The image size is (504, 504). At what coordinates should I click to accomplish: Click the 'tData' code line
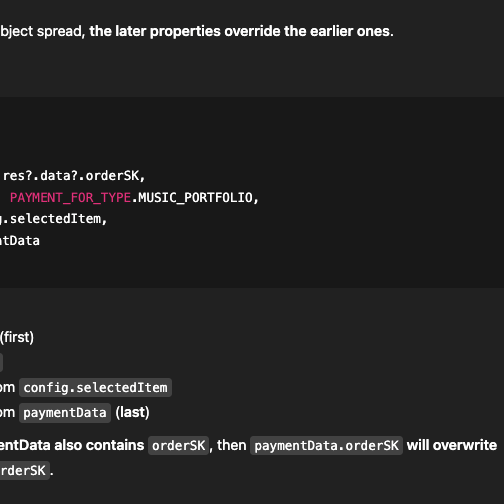[20, 241]
